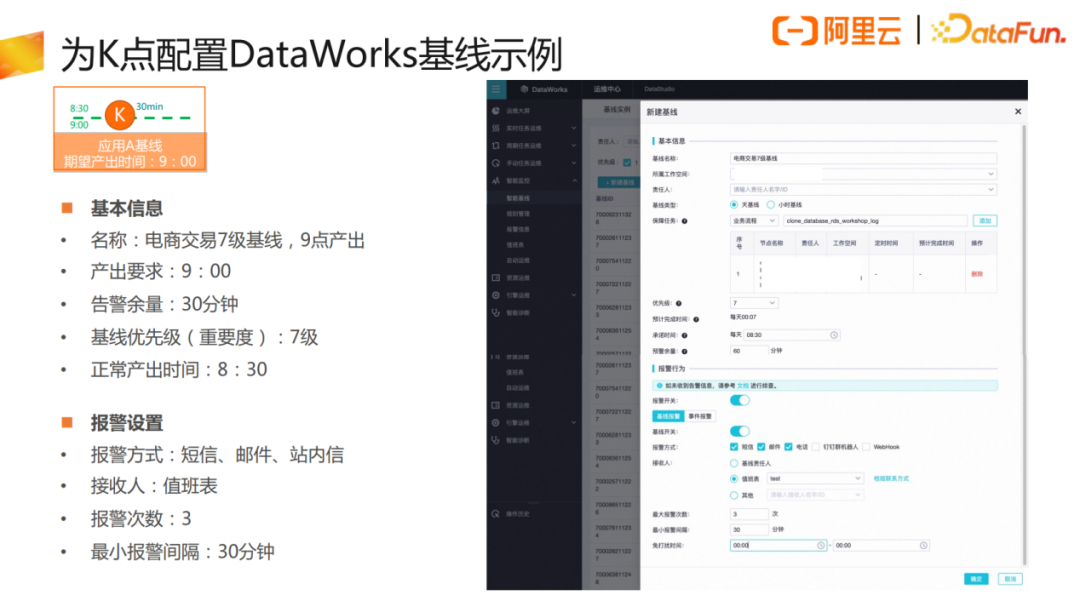Enable the WebHook checkbox
This screenshot has height=601, width=1080.
(x=866, y=447)
